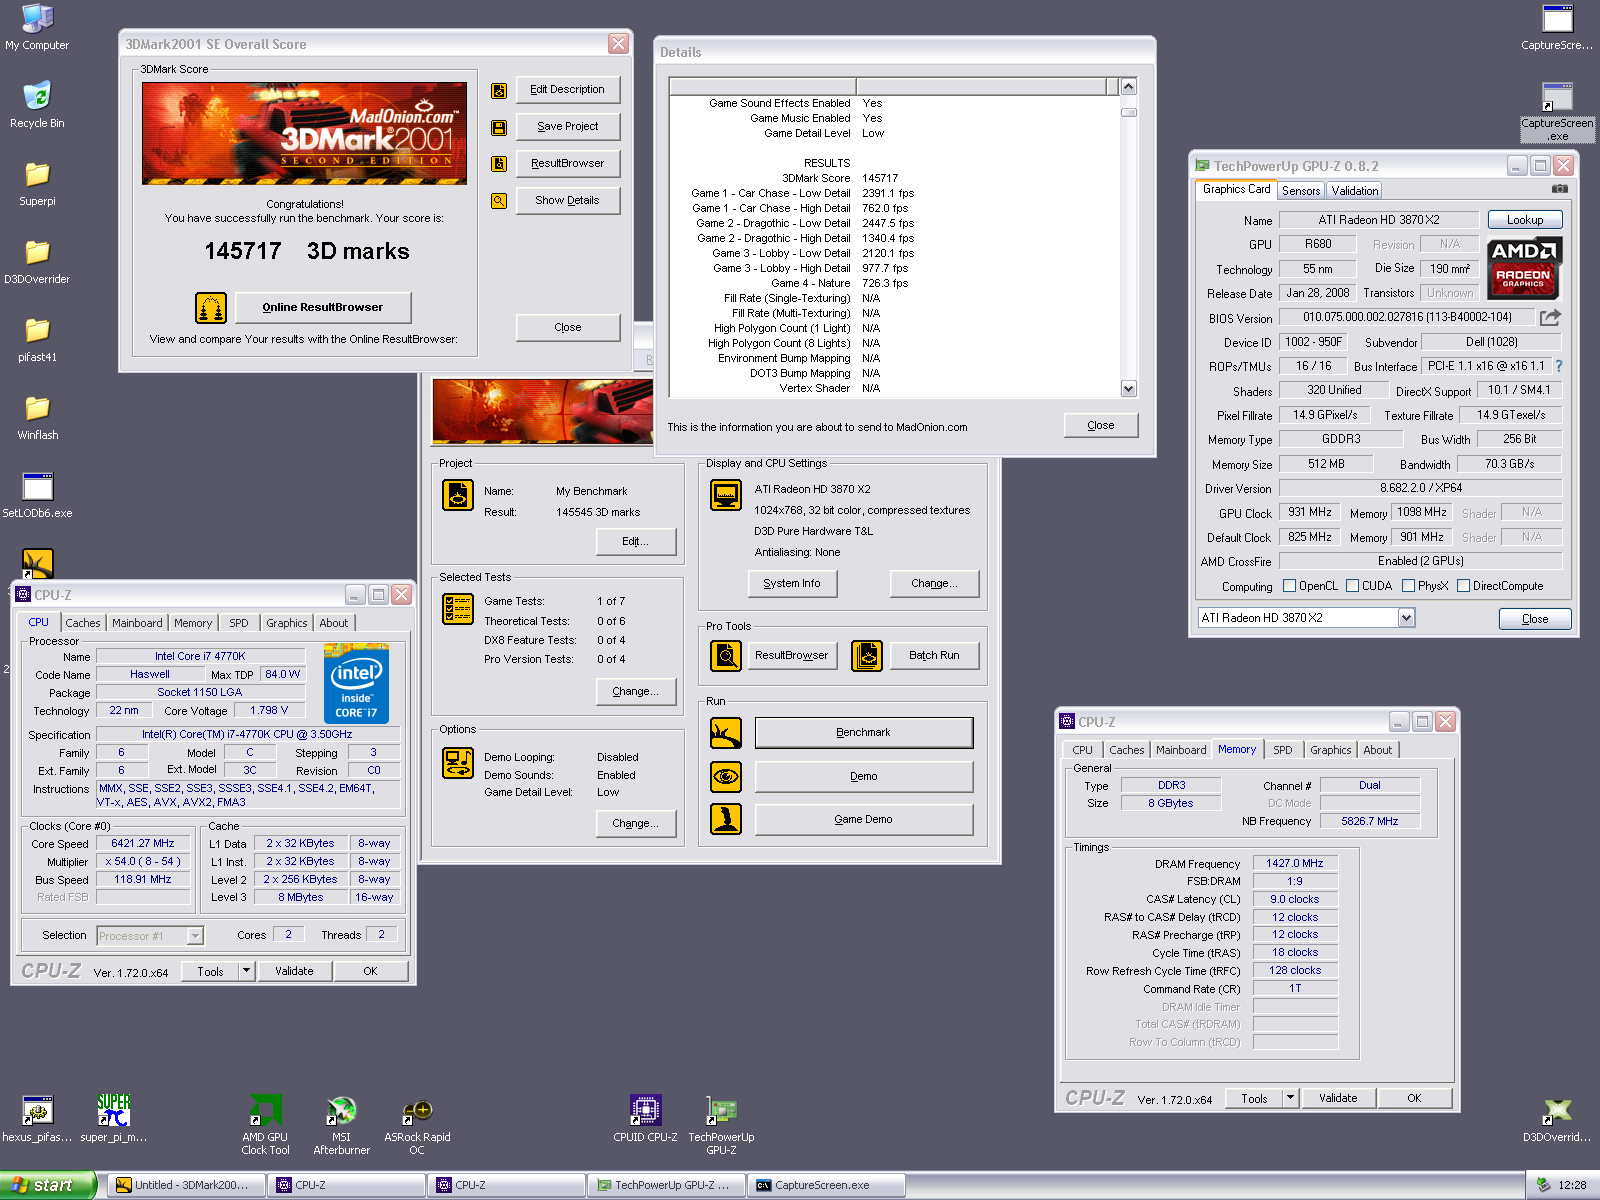The height and width of the screenshot is (1200, 1600).
Task: Click the GPU-Z screenshot camera icon
Action: (1559, 188)
